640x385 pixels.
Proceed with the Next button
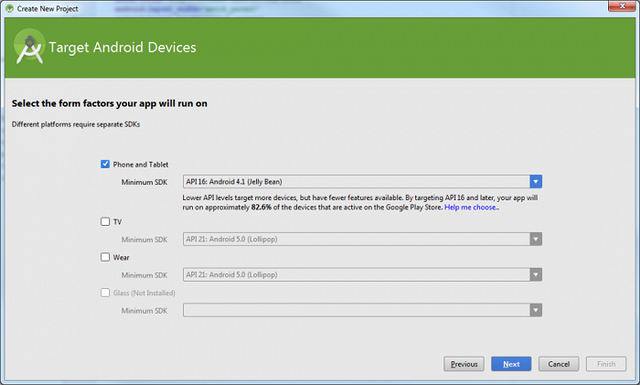511,364
